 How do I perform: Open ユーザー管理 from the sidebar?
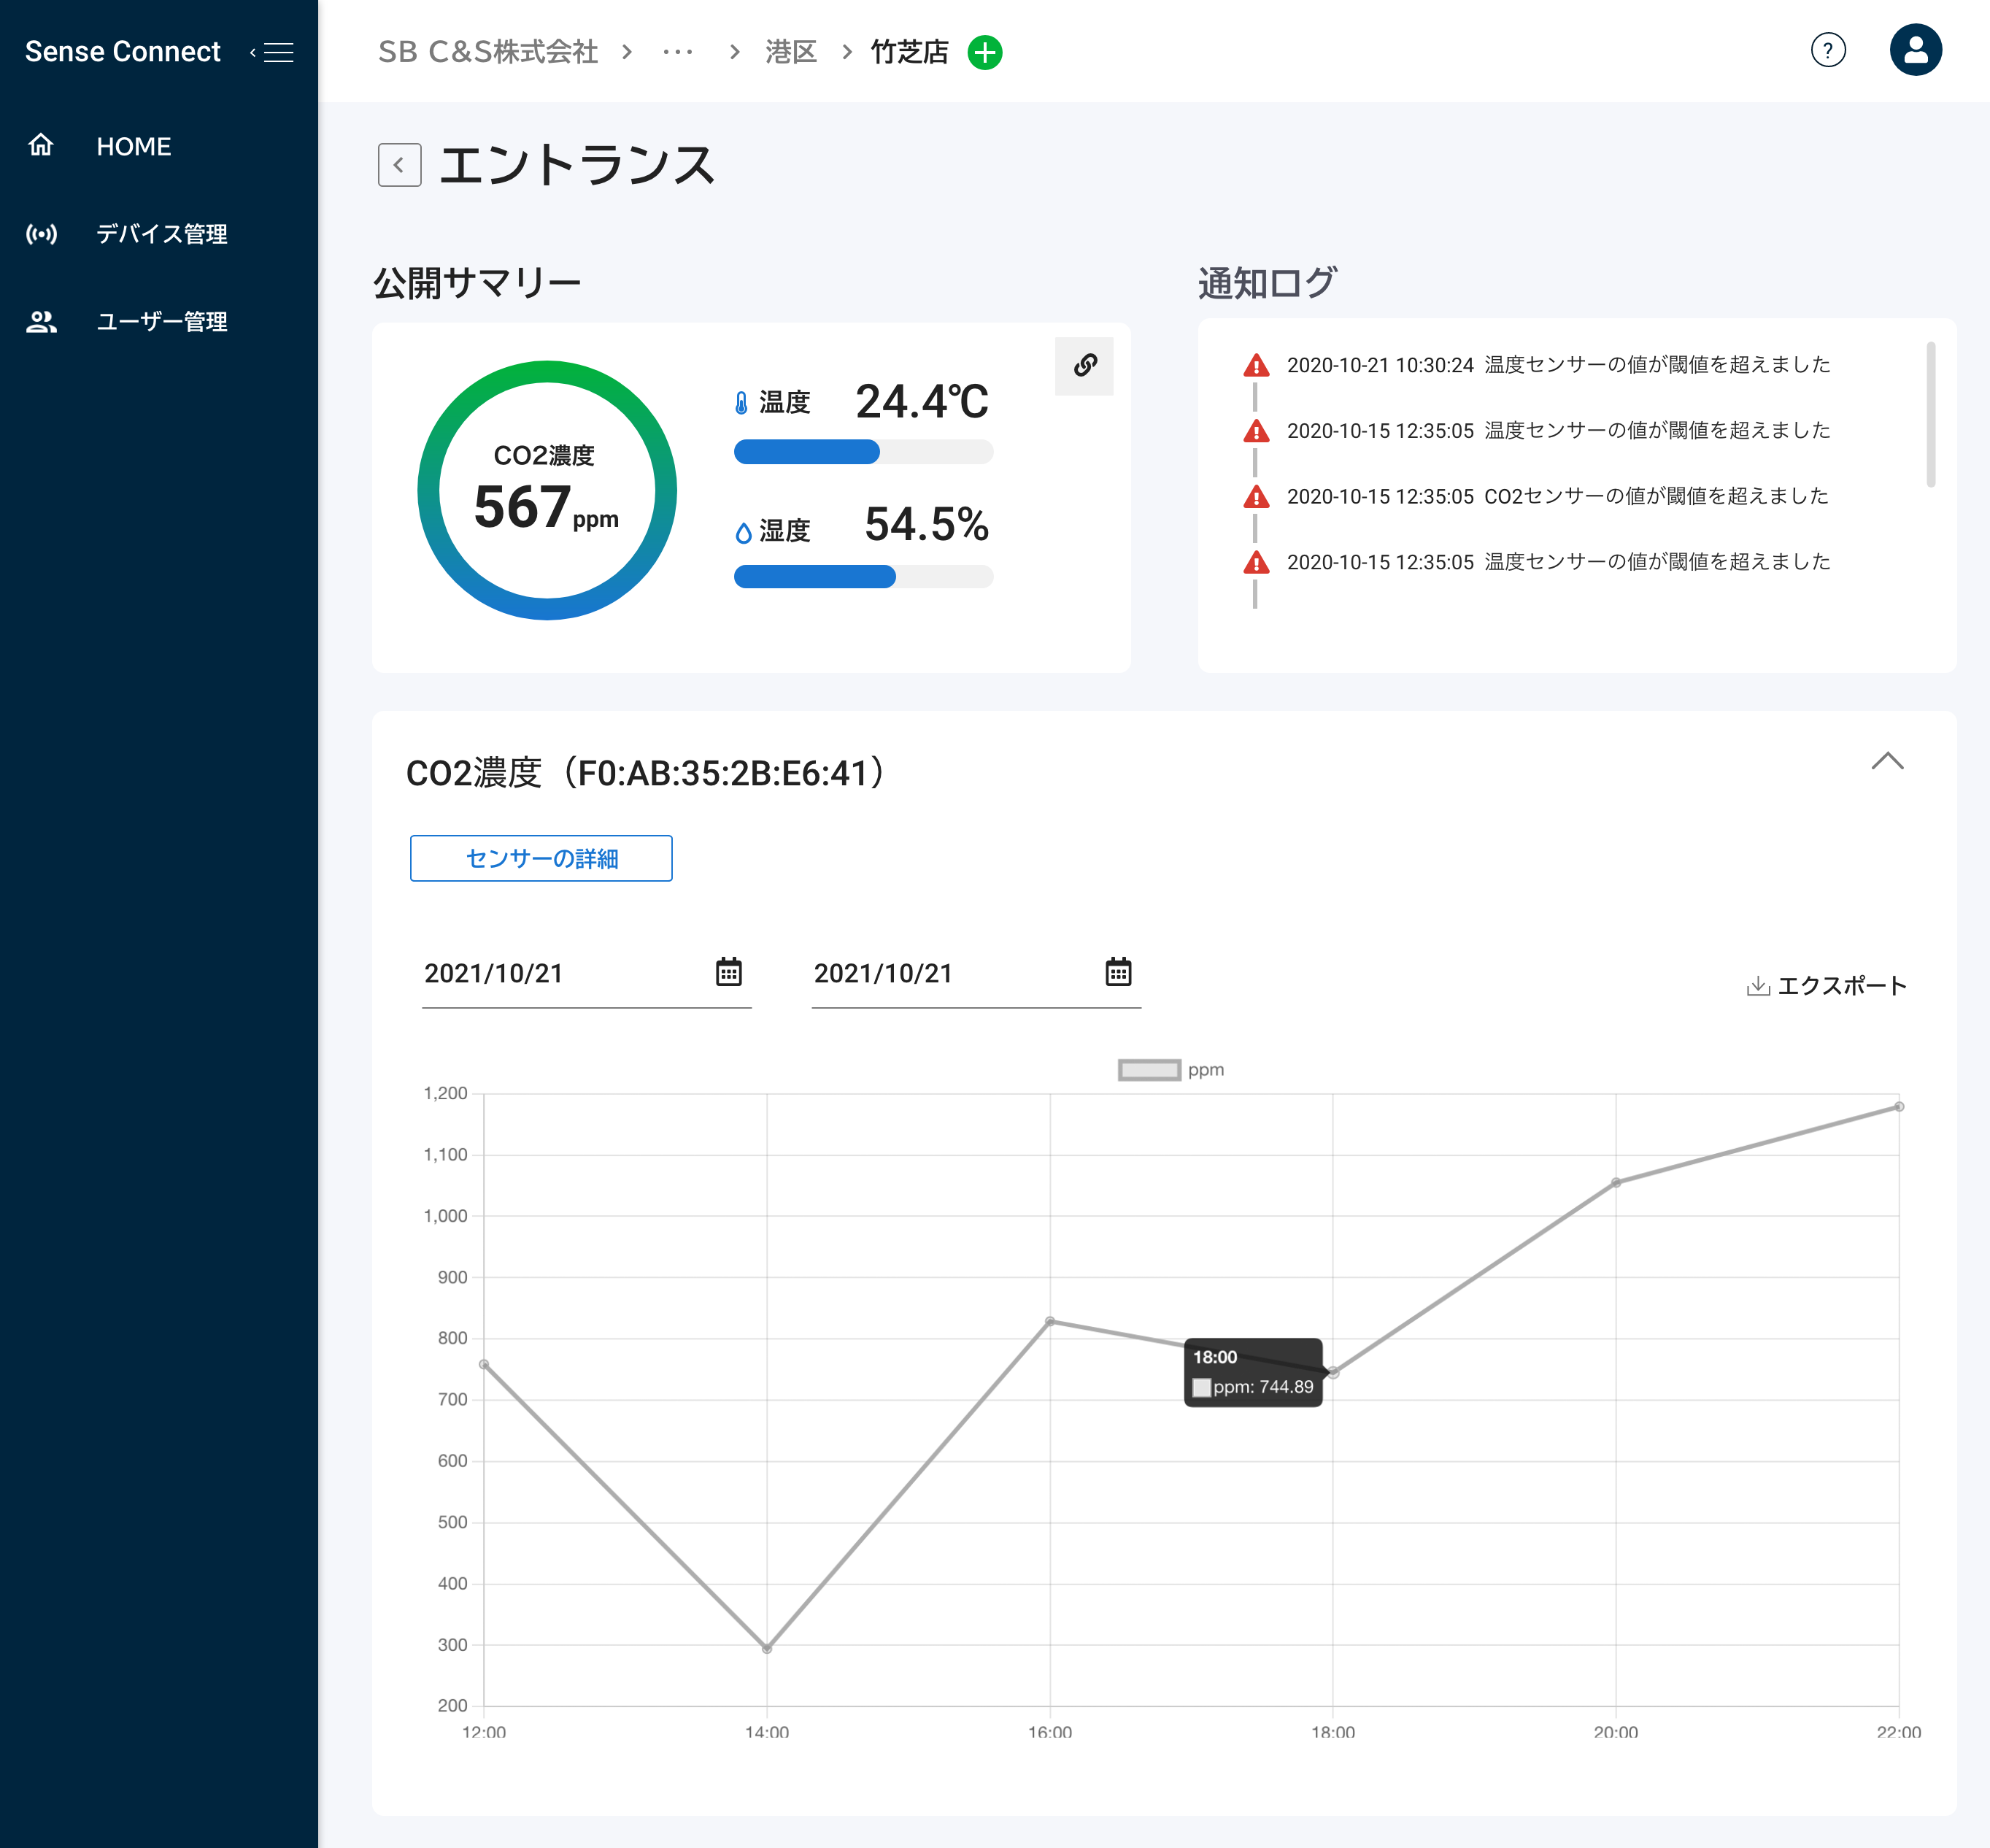pyautogui.click(x=161, y=322)
